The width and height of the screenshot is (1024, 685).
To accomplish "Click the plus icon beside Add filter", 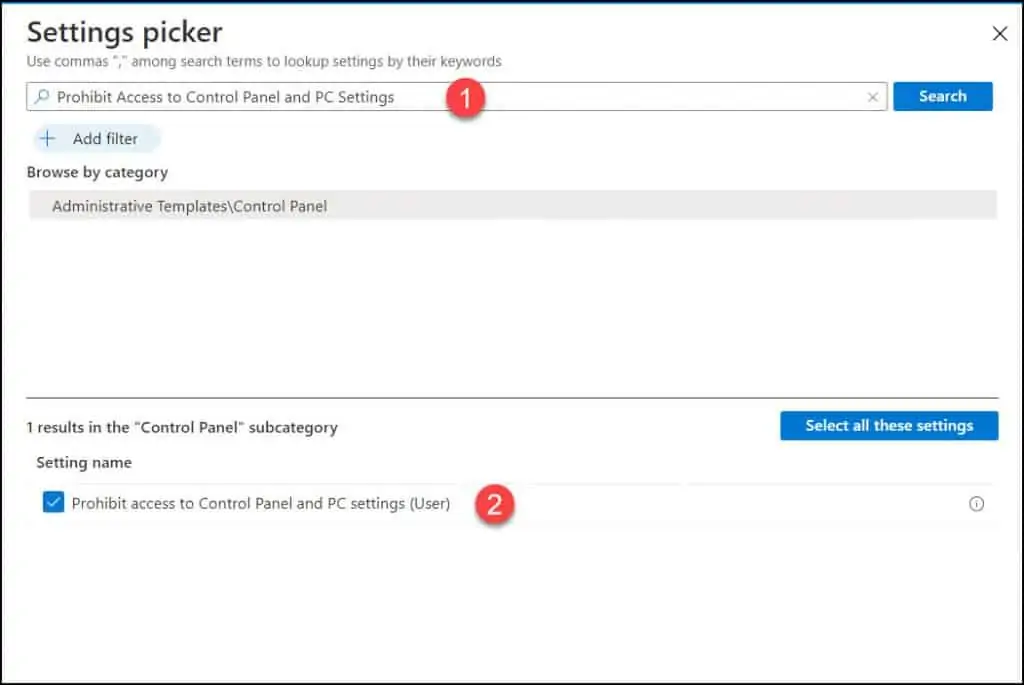I will click(x=48, y=138).
